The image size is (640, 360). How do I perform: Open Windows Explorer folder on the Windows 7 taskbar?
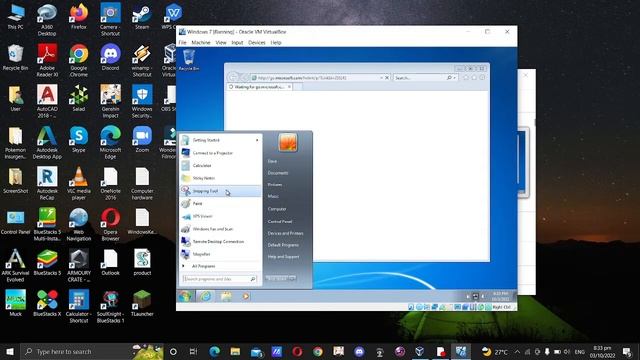pos(226,296)
